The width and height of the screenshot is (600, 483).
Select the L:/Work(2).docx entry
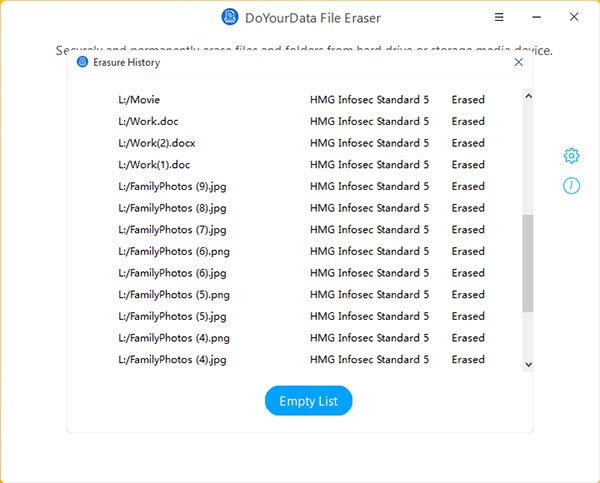point(156,143)
